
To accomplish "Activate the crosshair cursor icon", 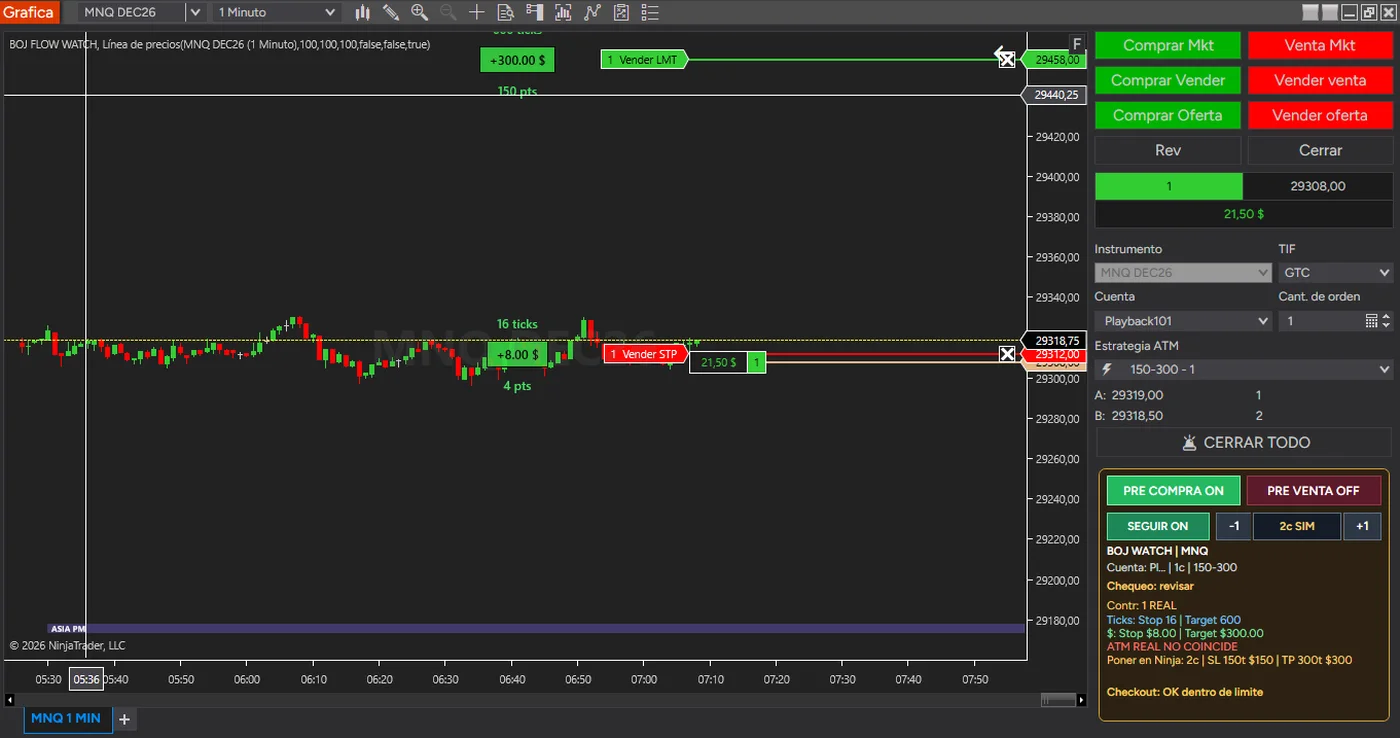I will (477, 12).
